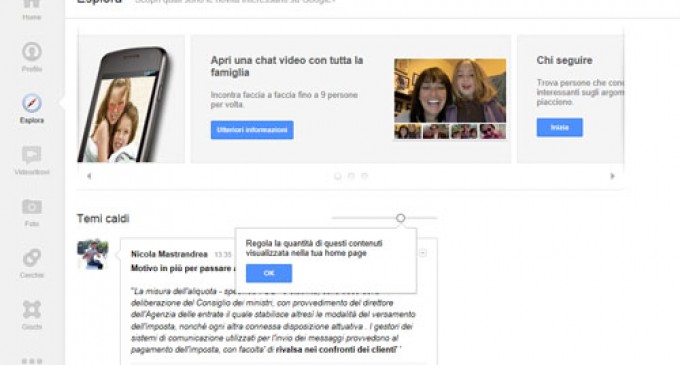Viewport: 680px width, 365px height.
Task: Click the Inizia button under Chi seguire
Action: (x=559, y=127)
